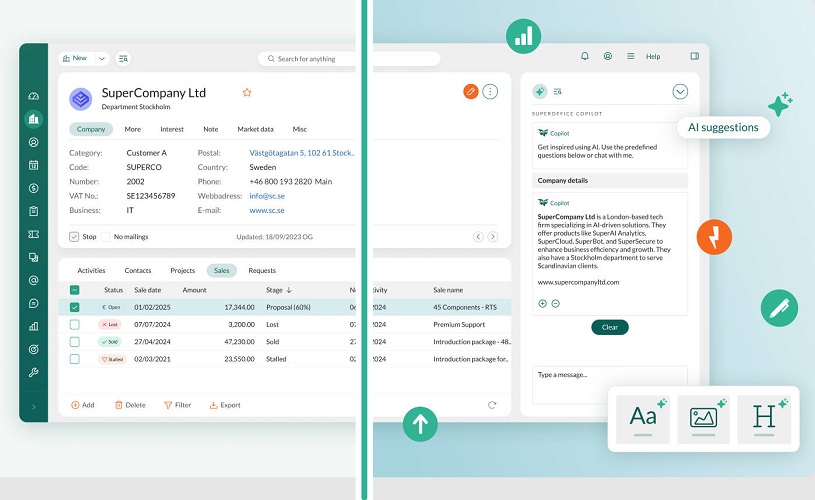Switch to the Interest tab
Image resolution: width=815 pixels, height=500 pixels.
(x=172, y=129)
